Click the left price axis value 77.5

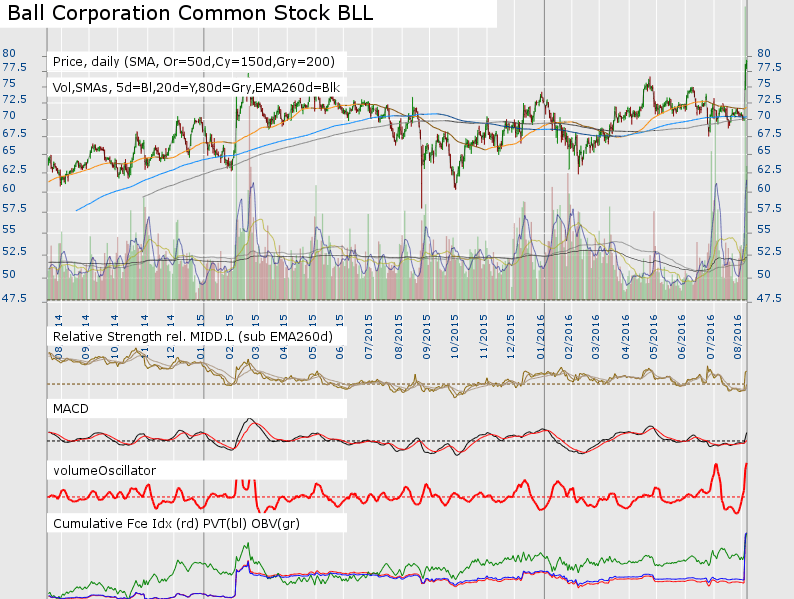coord(14,68)
